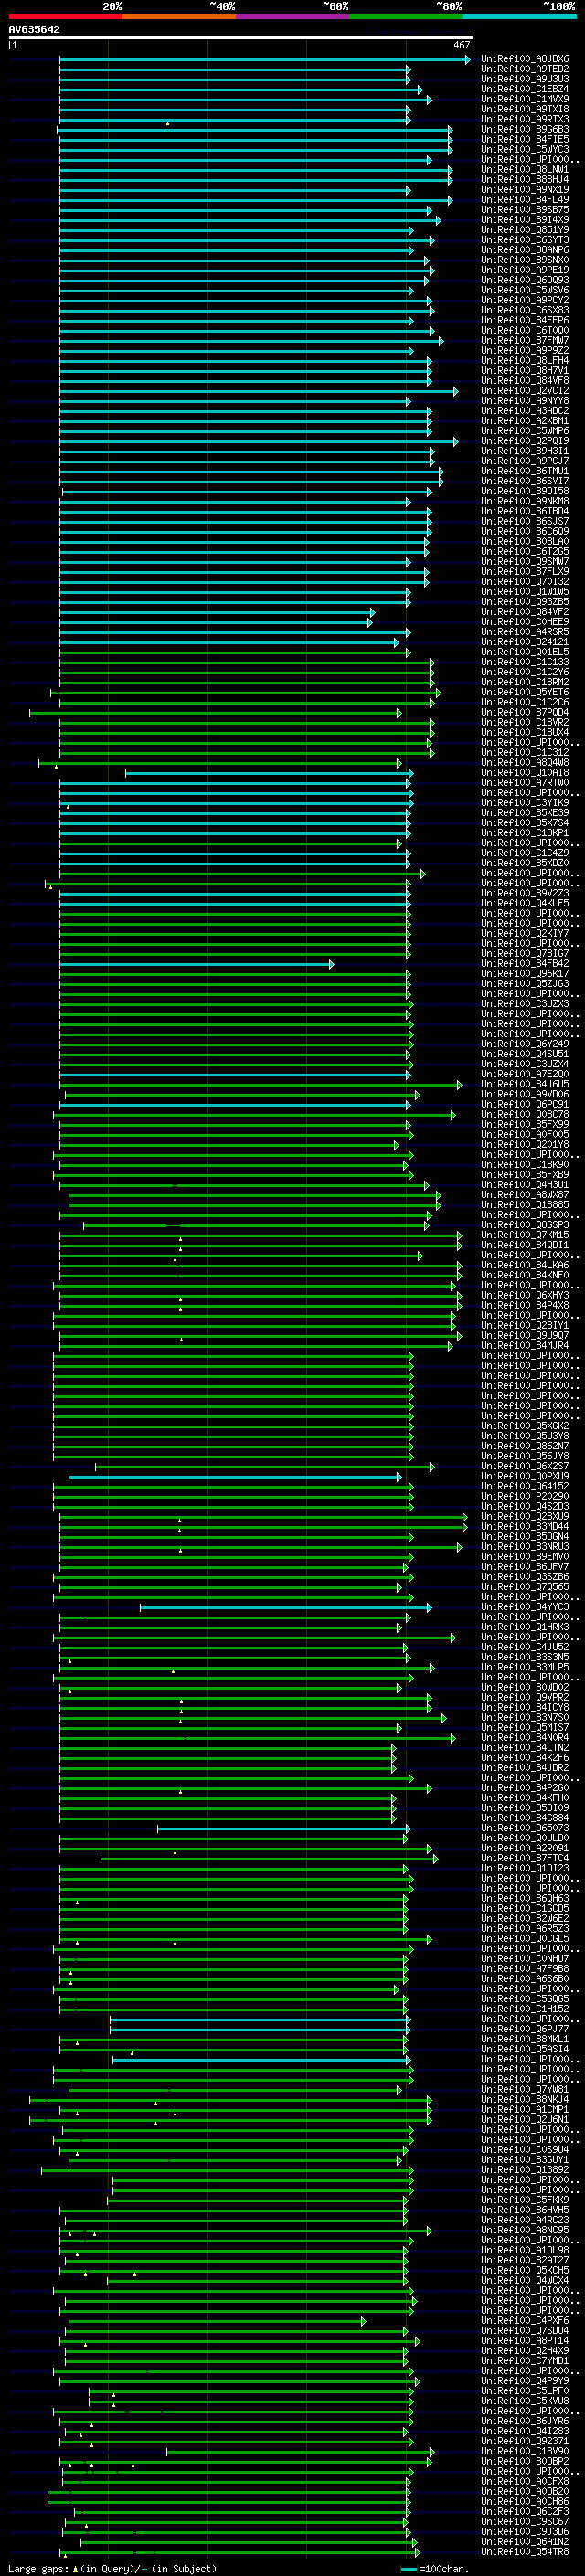Select hit label UniRef100_B6TMU1
This screenshot has width=585, height=2576.
(524, 471)
